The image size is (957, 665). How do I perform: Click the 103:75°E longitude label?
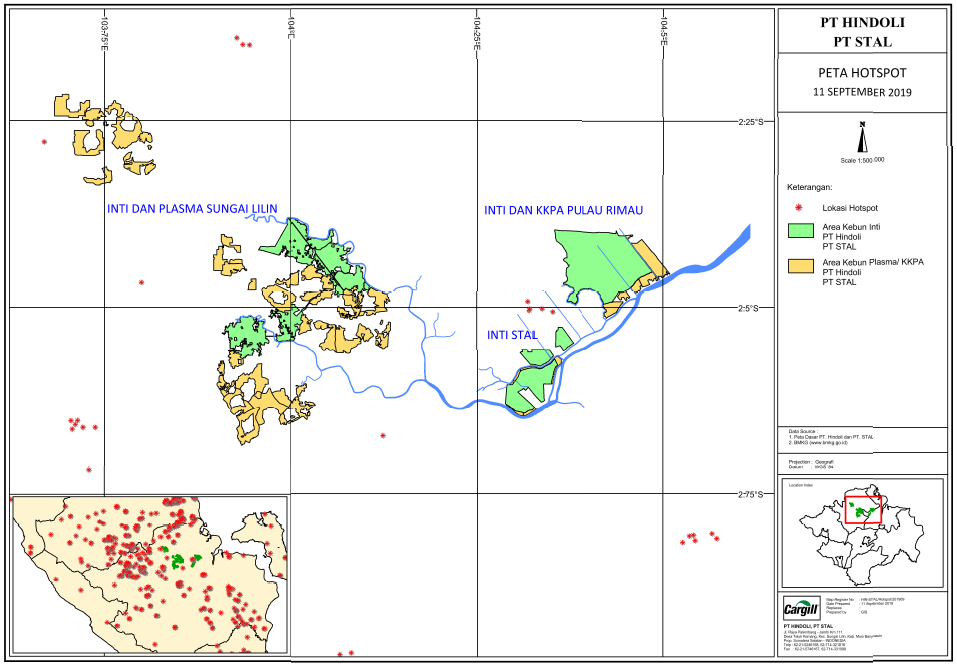click(105, 34)
